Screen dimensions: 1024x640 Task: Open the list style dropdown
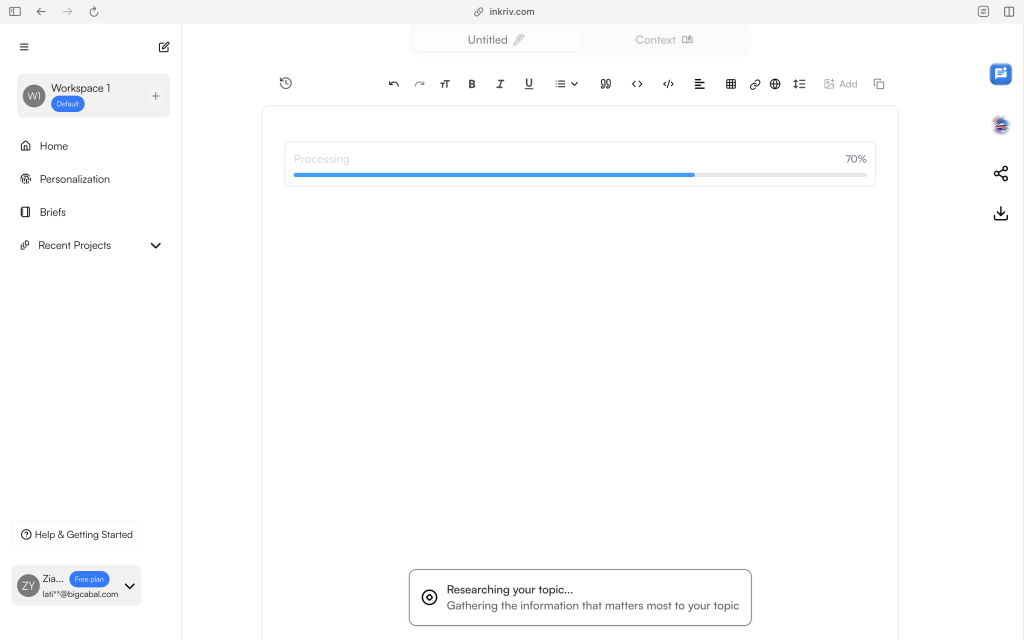tap(566, 84)
